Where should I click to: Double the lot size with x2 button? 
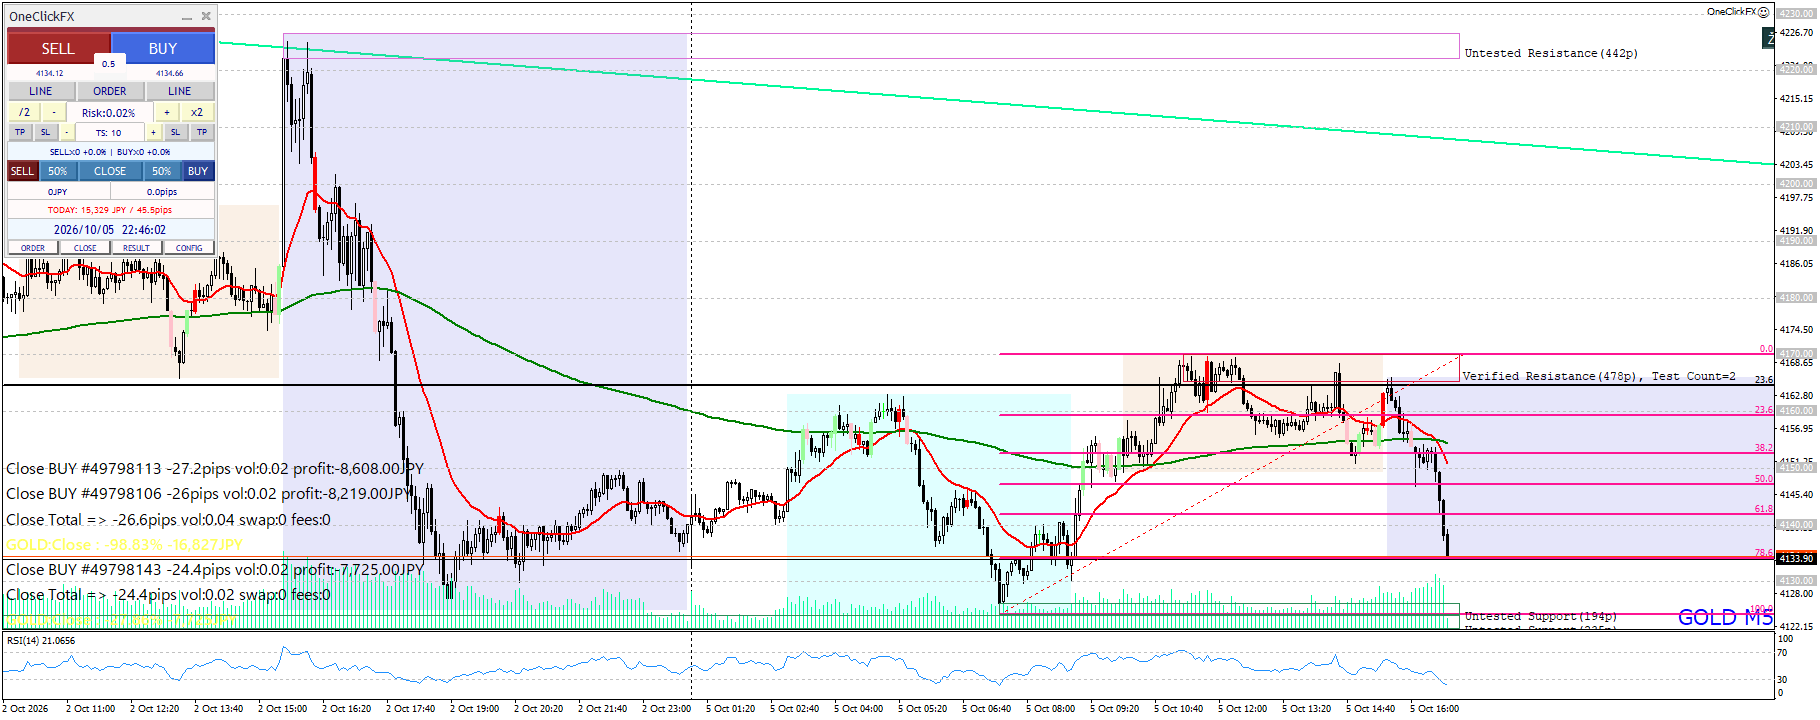[x=197, y=112]
